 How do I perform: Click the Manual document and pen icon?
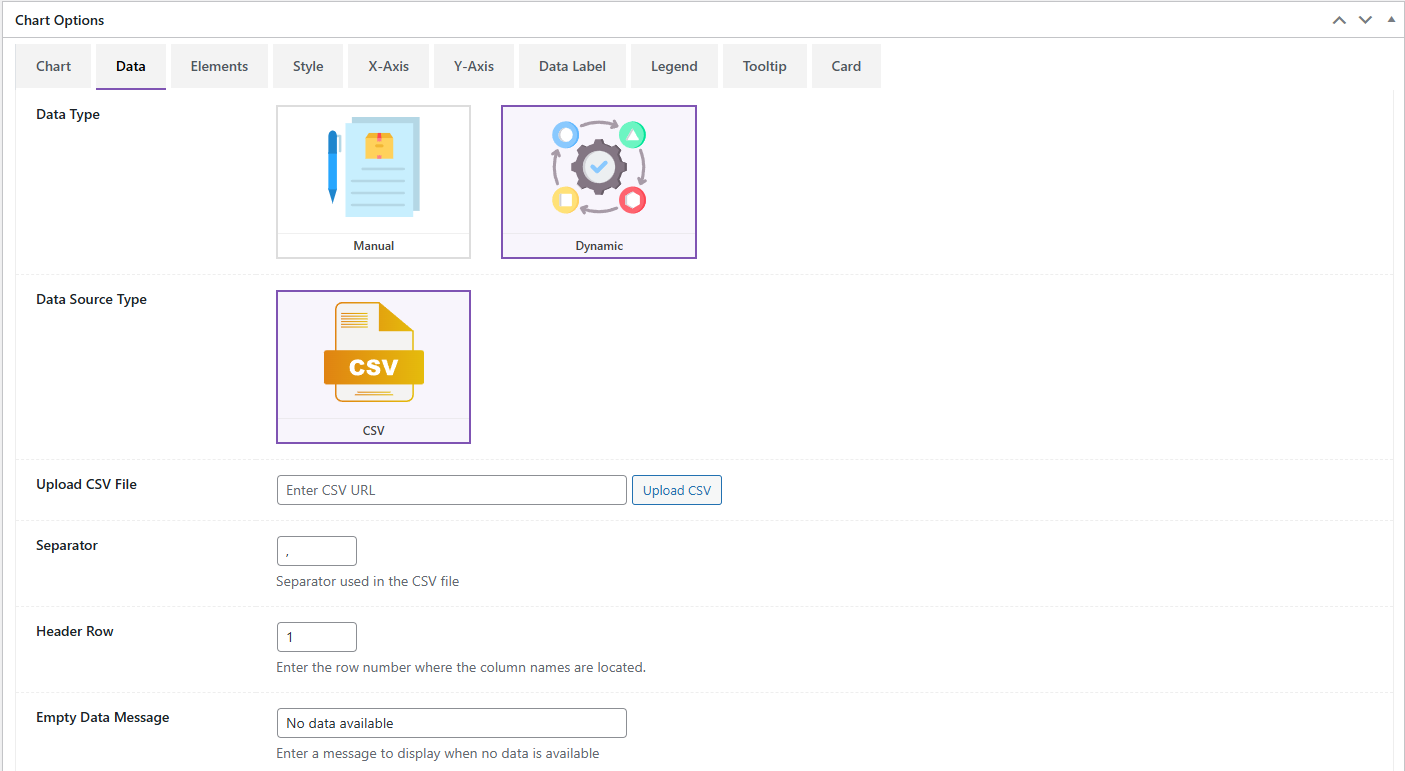(x=373, y=167)
